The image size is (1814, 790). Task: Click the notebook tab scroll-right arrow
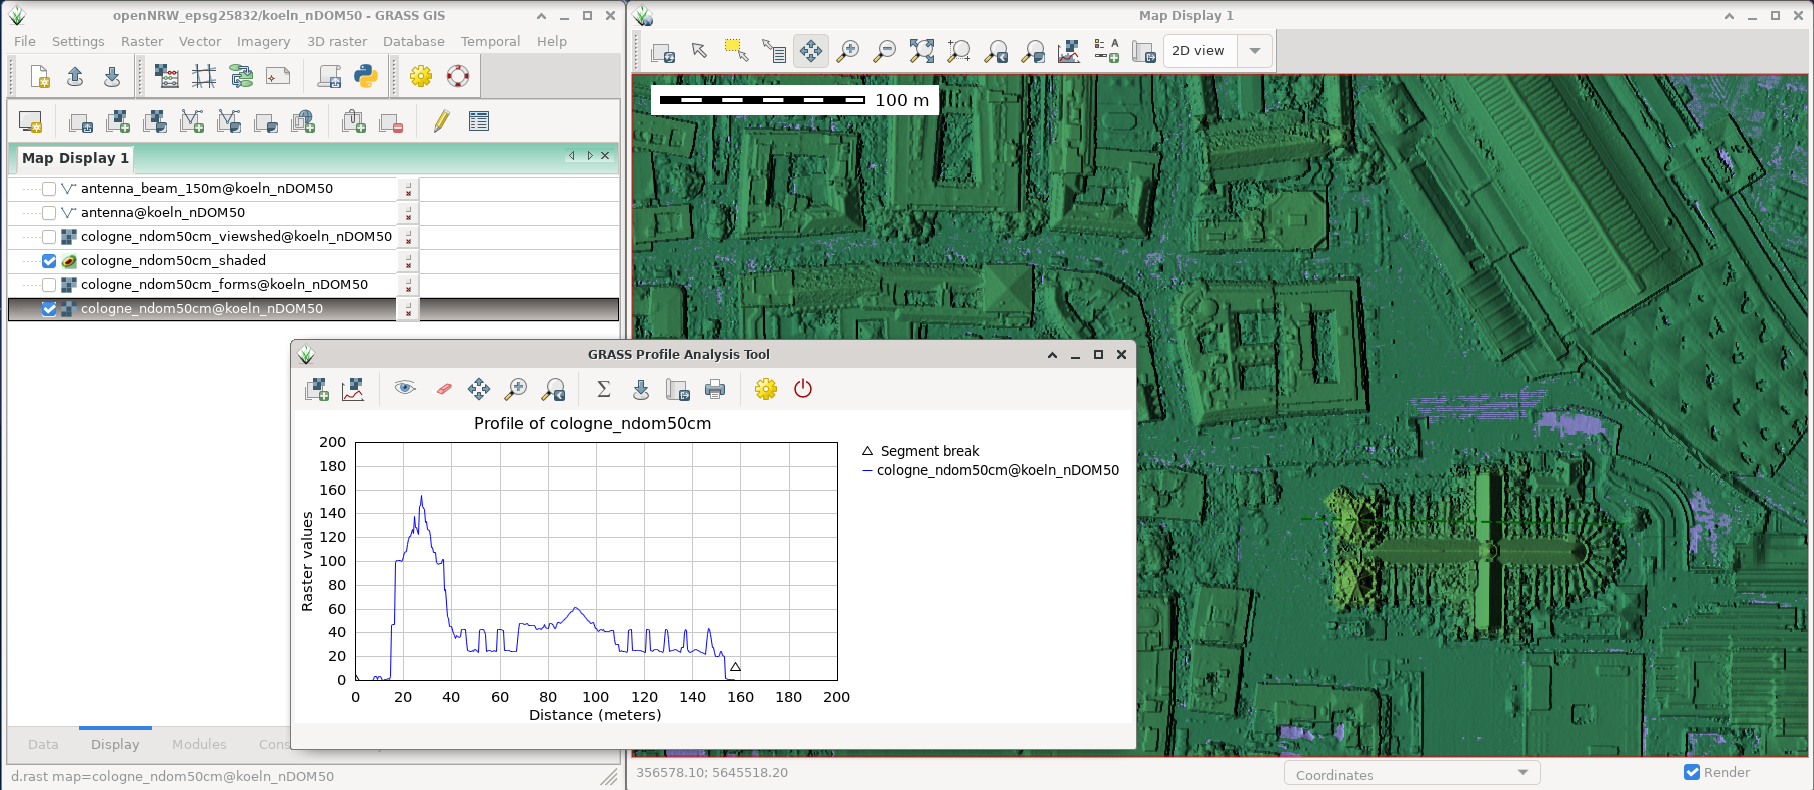tap(590, 156)
